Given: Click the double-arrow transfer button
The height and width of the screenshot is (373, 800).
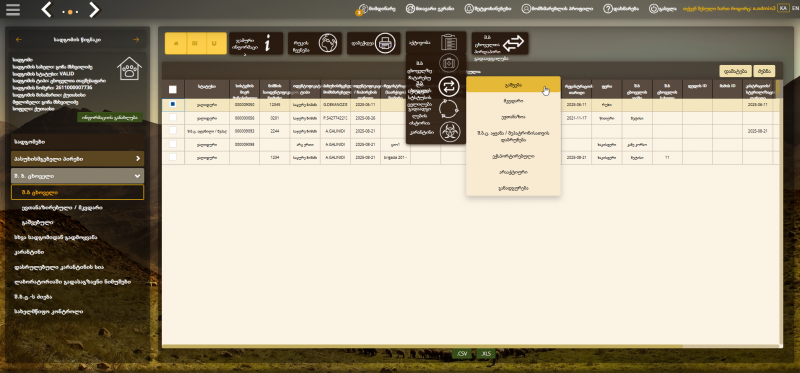Looking at the screenshot, I should tap(500, 43).
